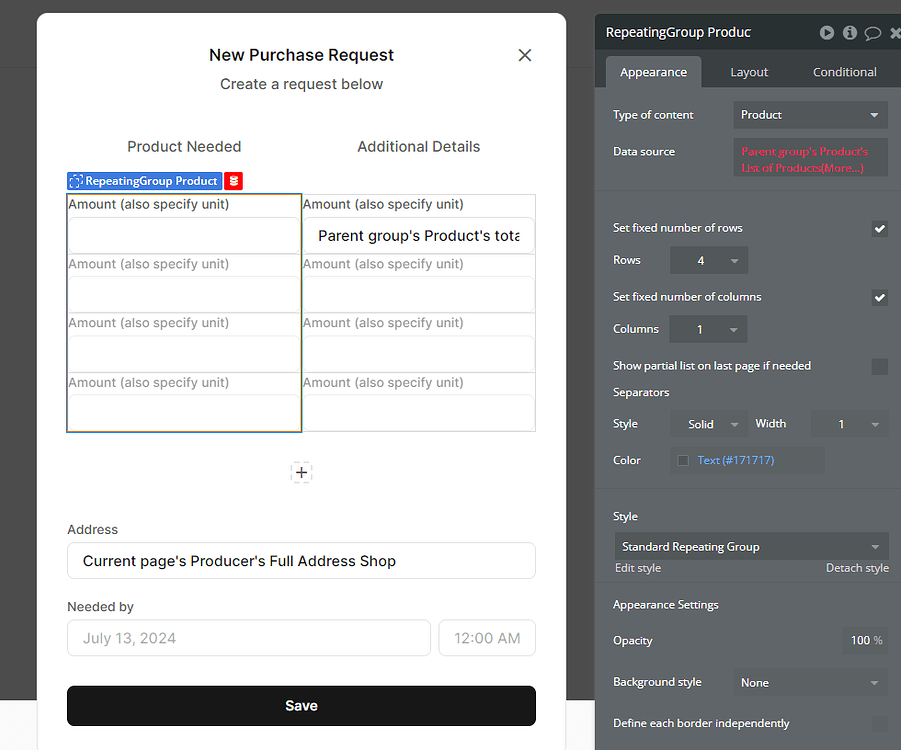
Task: Click the comment bubble icon in the panel header
Action: click(x=871, y=32)
